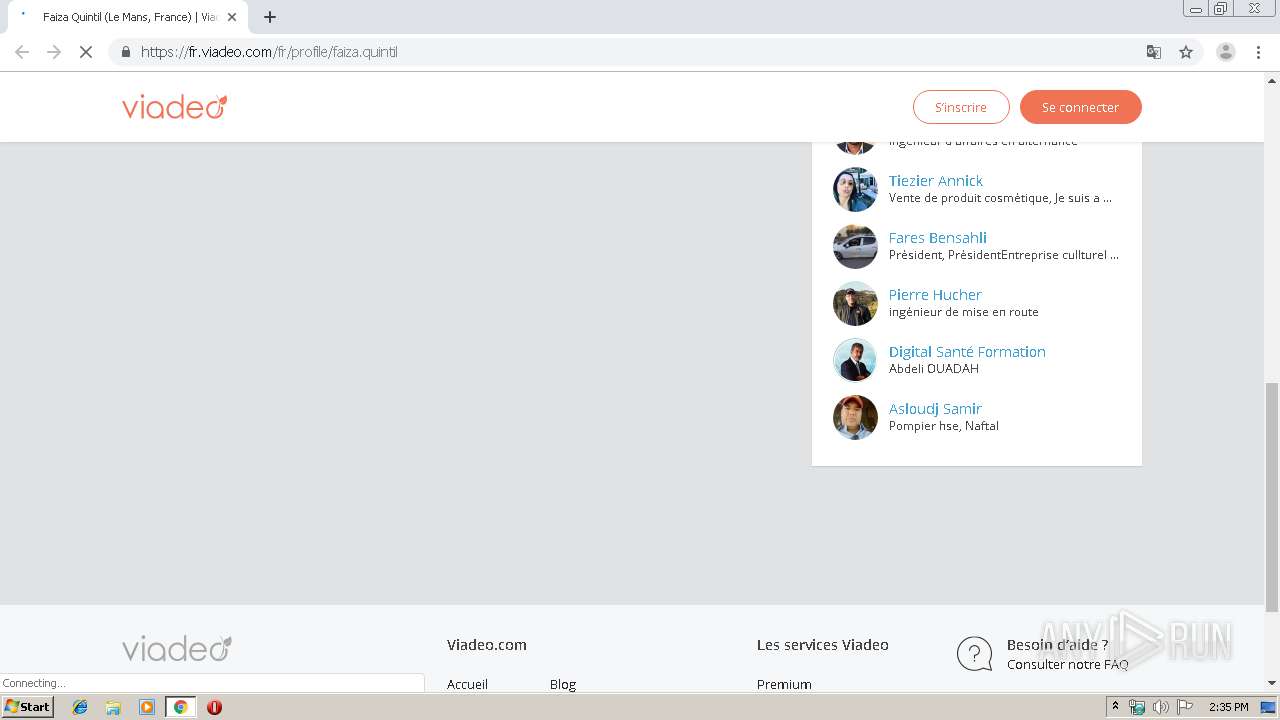Viewport: 1280px width, 720px height.
Task: Click the footer Viadeo logo
Action: click(x=177, y=648)
